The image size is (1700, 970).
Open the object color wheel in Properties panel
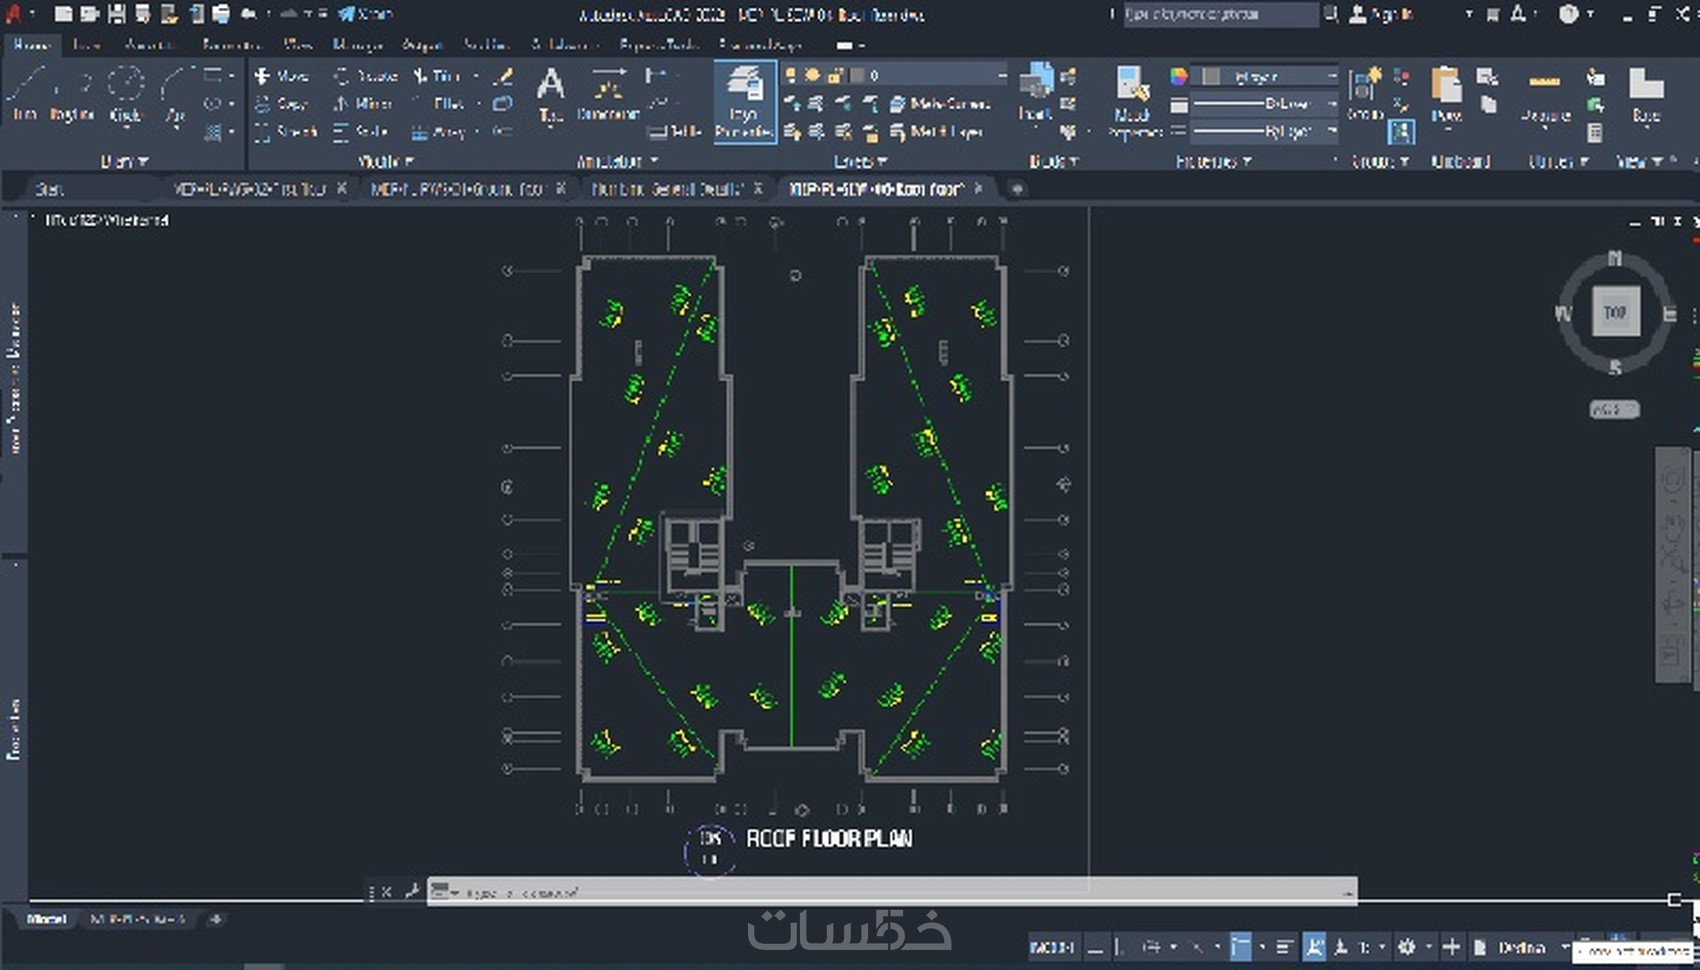pyautogui.click(x=1179, y=76)
